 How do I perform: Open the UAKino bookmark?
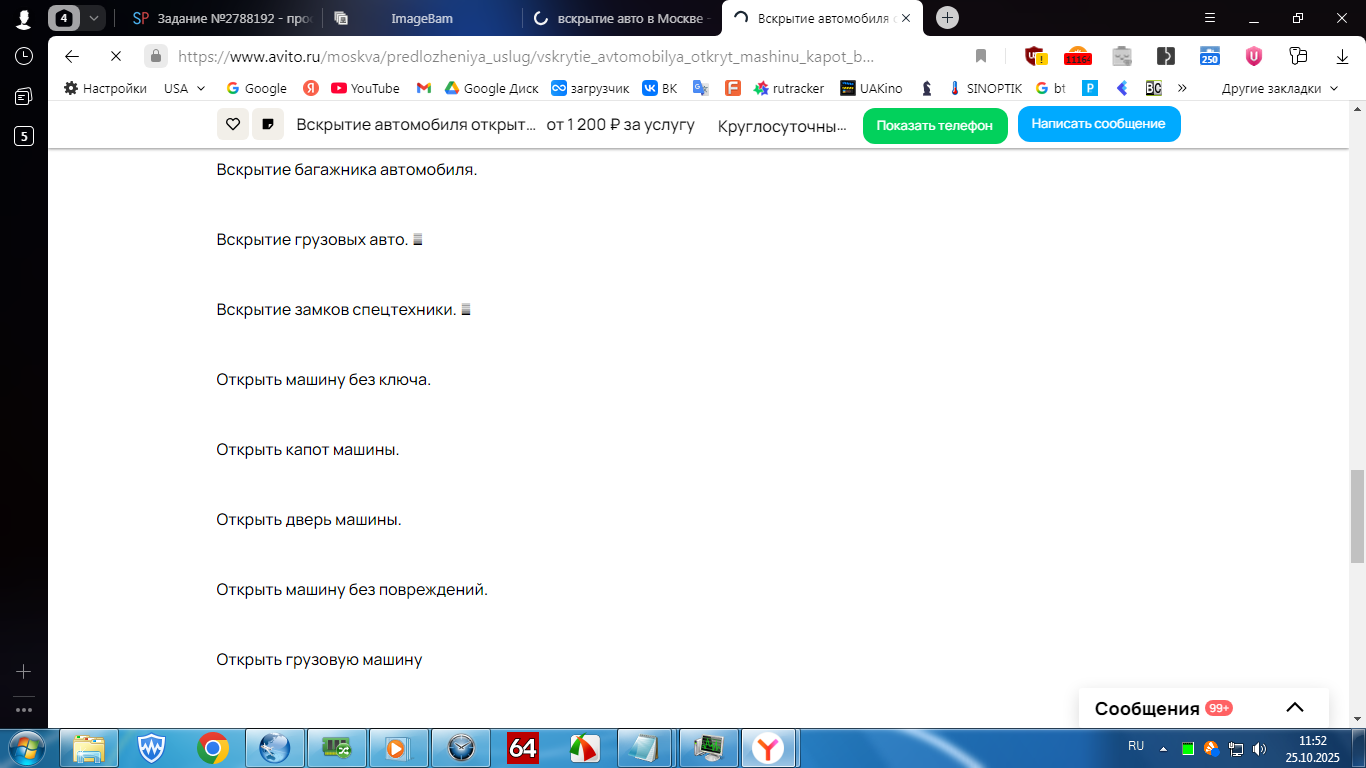tap(871, 88)
